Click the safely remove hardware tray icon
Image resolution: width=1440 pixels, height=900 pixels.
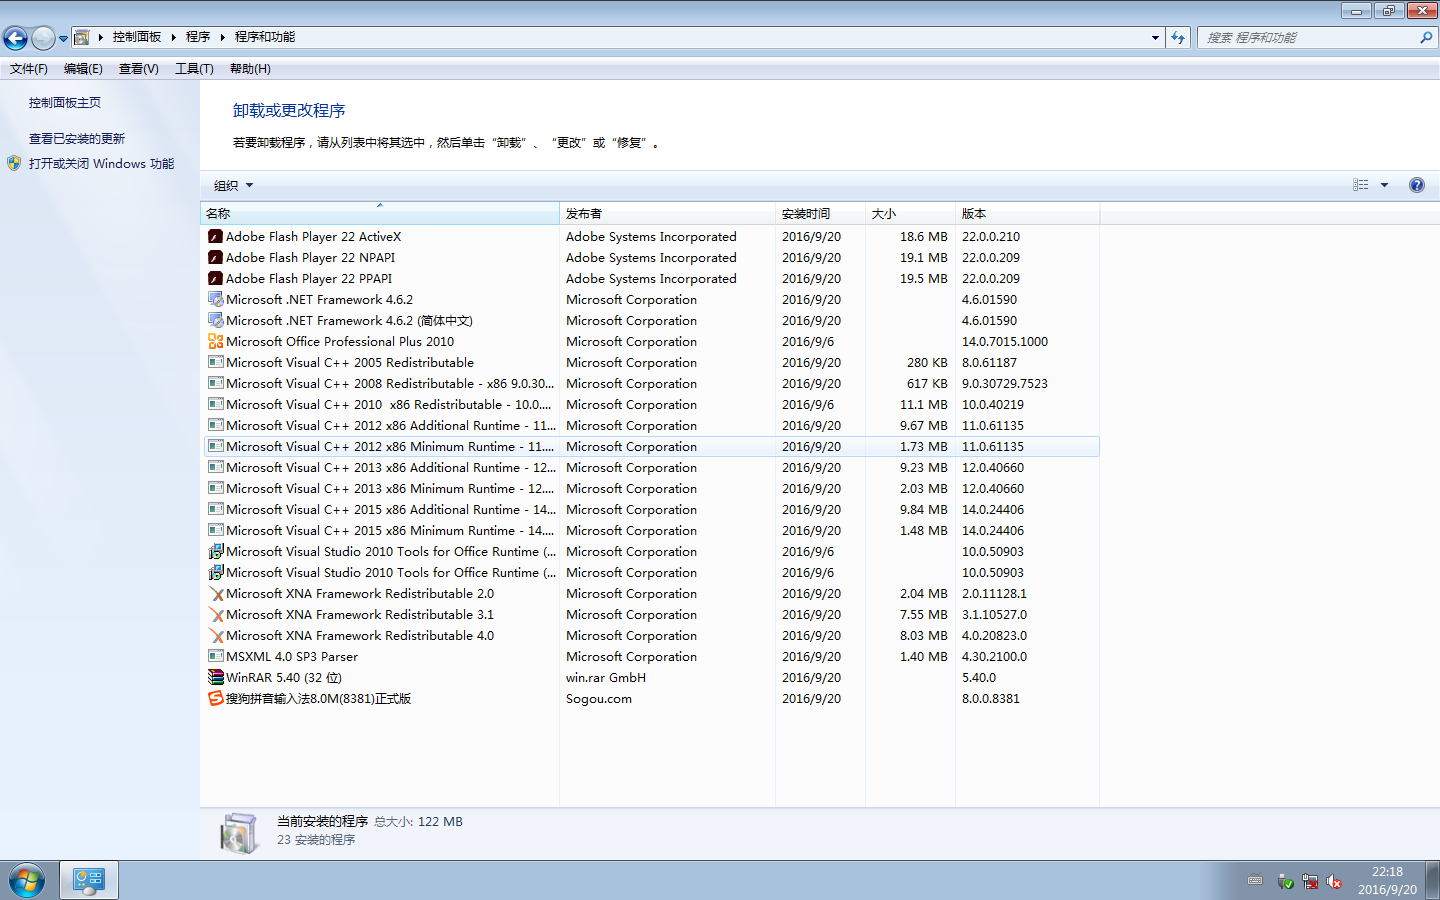click(x=1285, y=882)
